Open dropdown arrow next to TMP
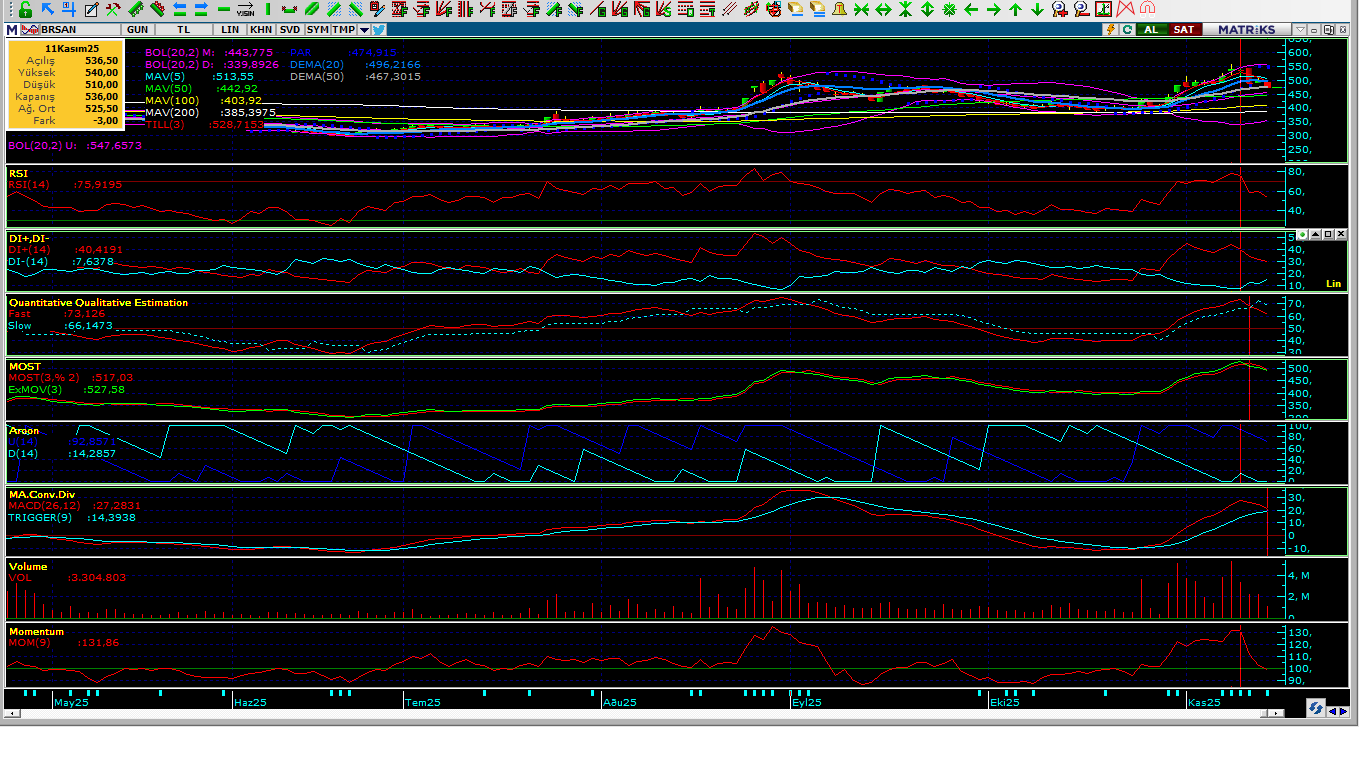This screenshot has height=768, width=1366. 364,30
